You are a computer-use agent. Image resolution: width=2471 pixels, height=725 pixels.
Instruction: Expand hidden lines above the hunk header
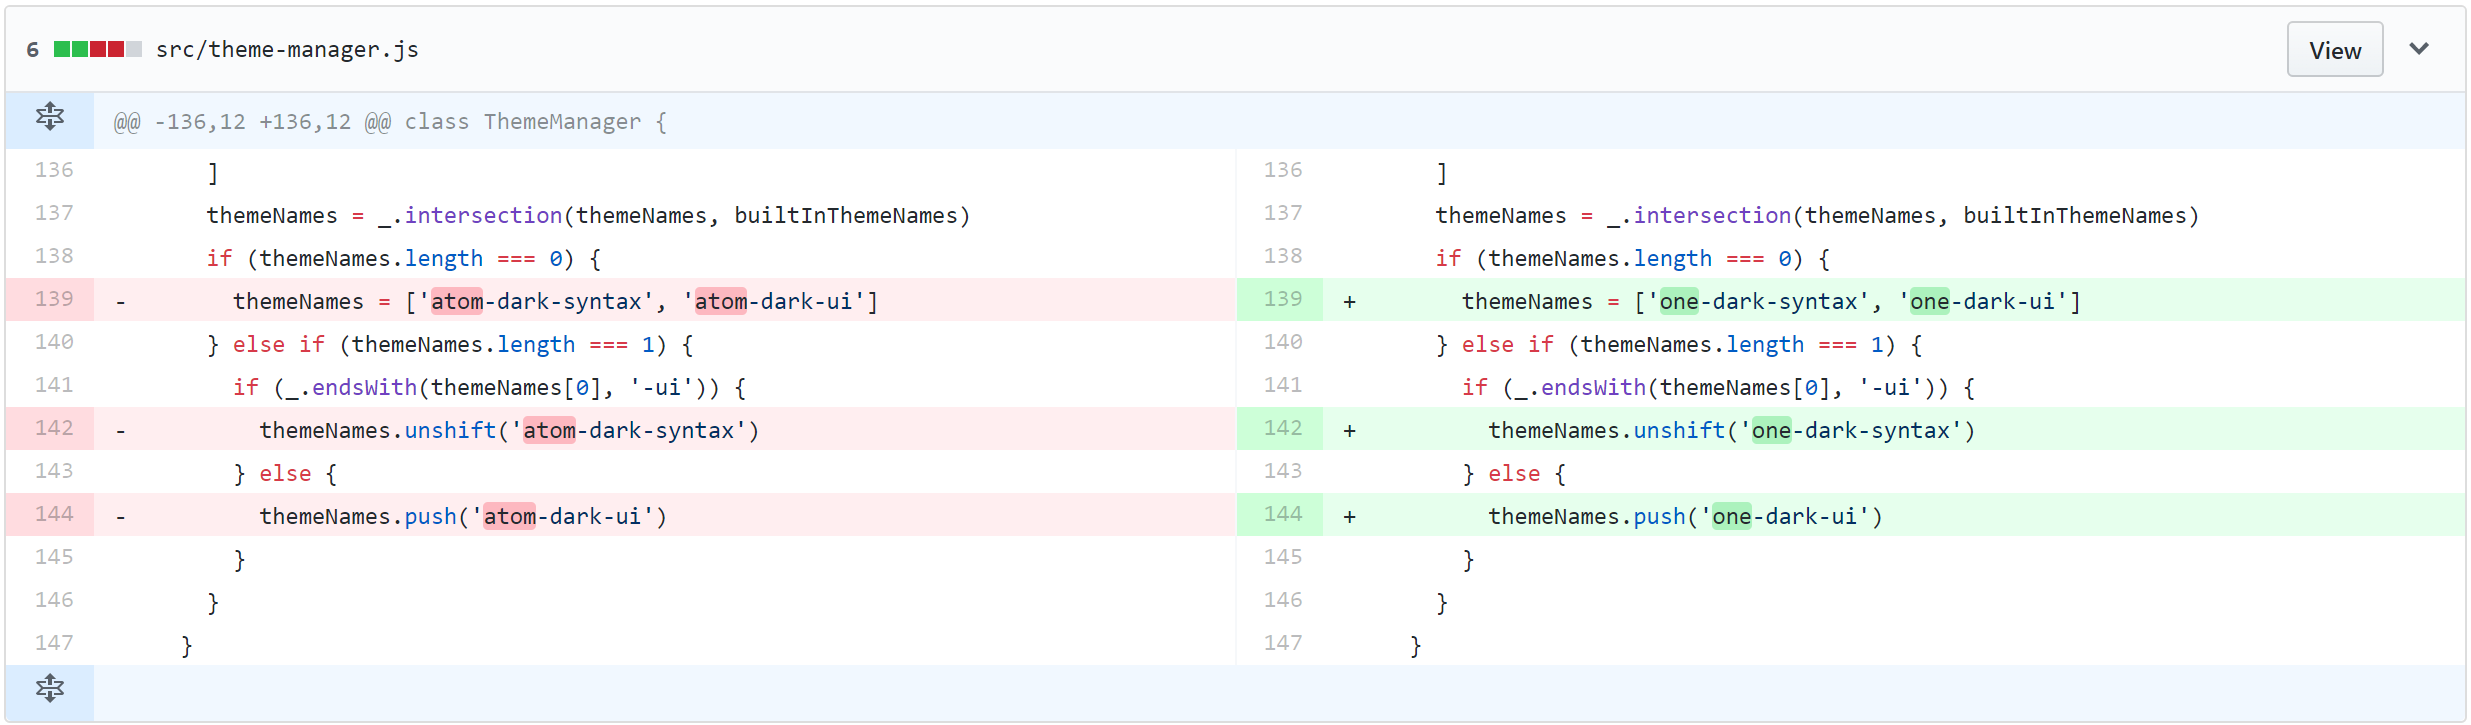[x=49, y=119]
